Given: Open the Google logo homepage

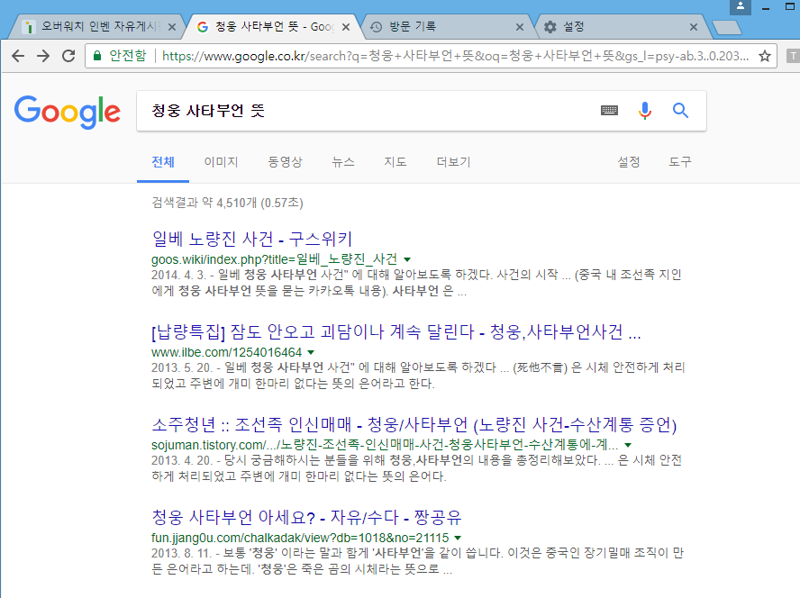Looking at the screenshot, I should click(67, 112).
